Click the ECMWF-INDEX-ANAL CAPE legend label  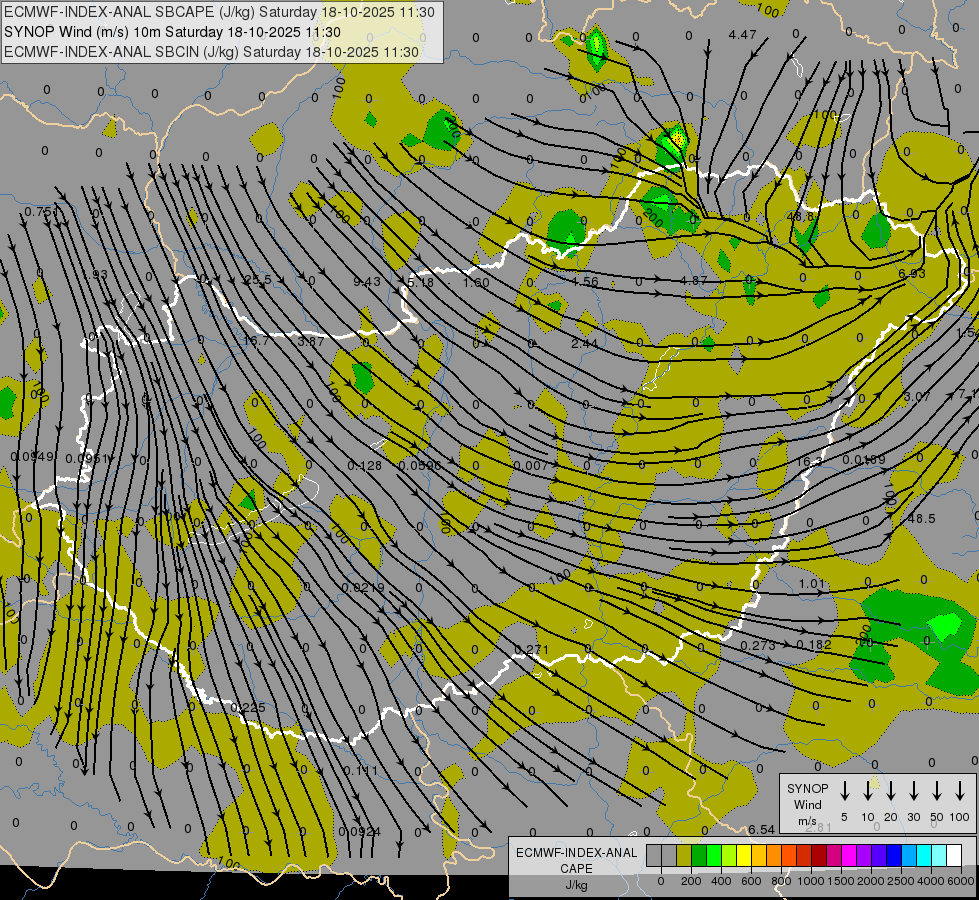tap(576, 860)
